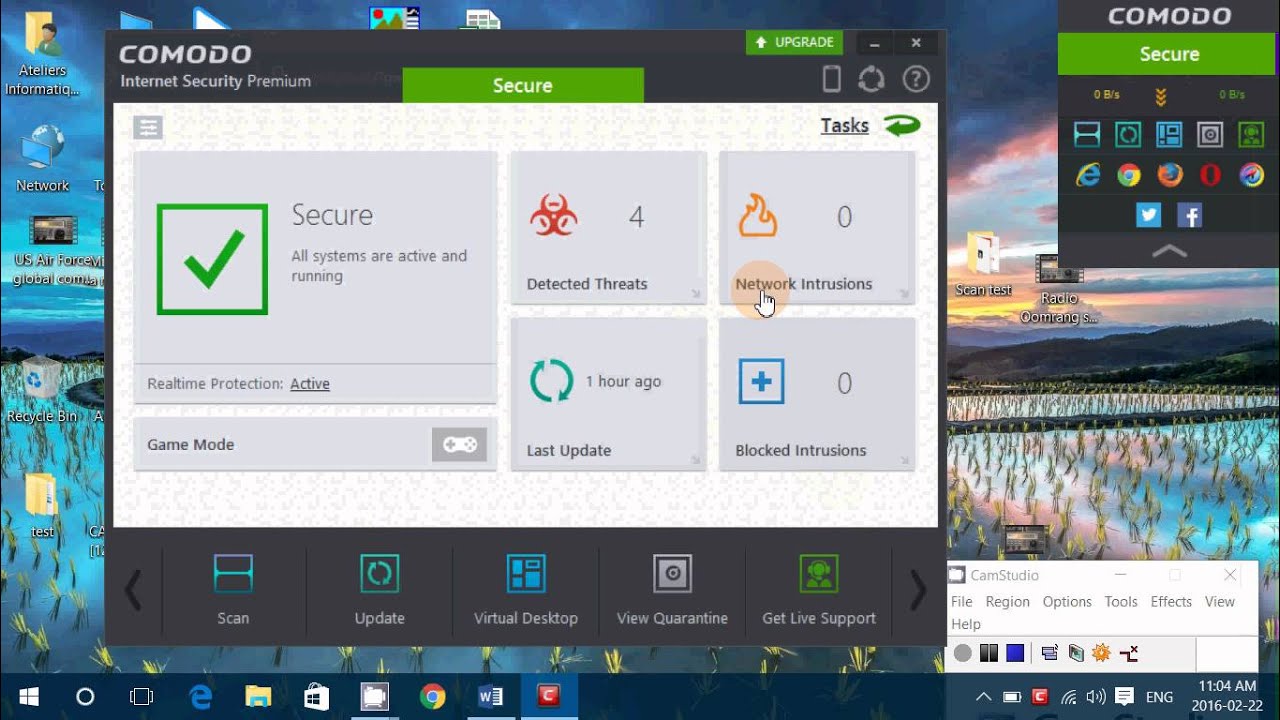Click the virtual desktop icon in Comodo widget
The height and width of the screenshot is (720, 1280).
(1169, 135)
